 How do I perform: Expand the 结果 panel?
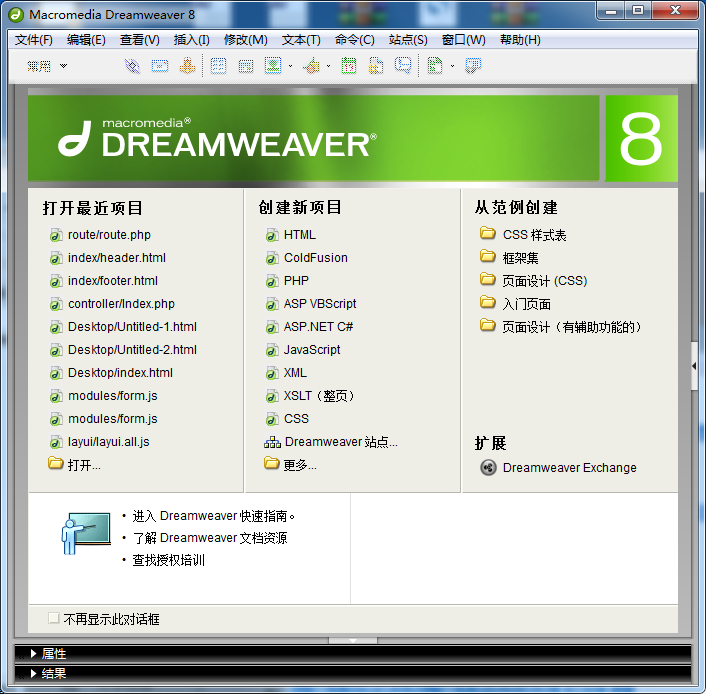coord(54,674)
